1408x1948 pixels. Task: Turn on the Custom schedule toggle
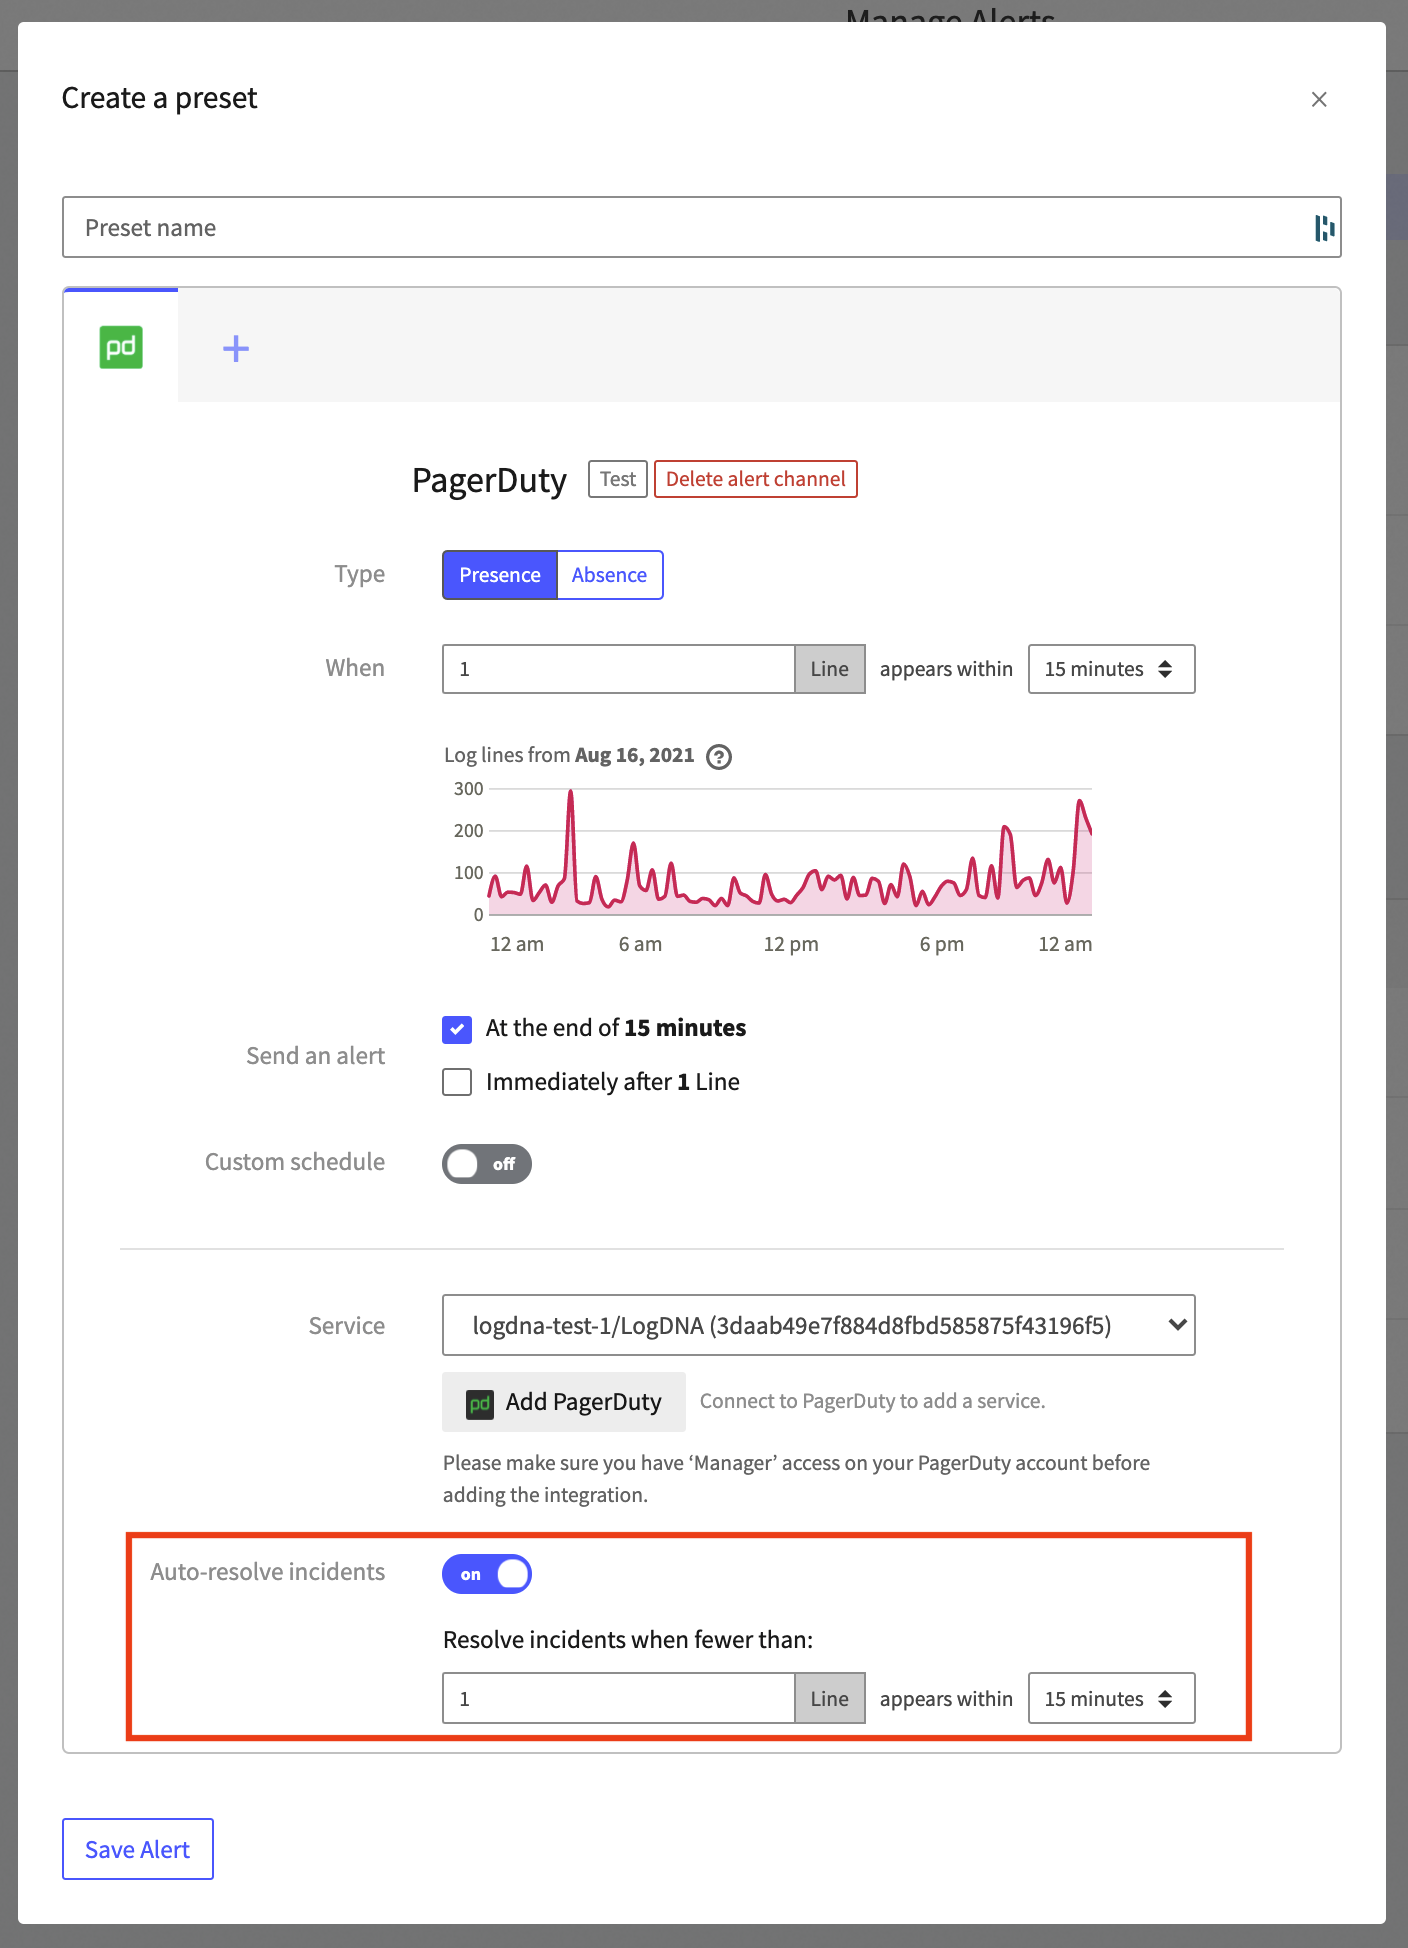(487, 1164)
